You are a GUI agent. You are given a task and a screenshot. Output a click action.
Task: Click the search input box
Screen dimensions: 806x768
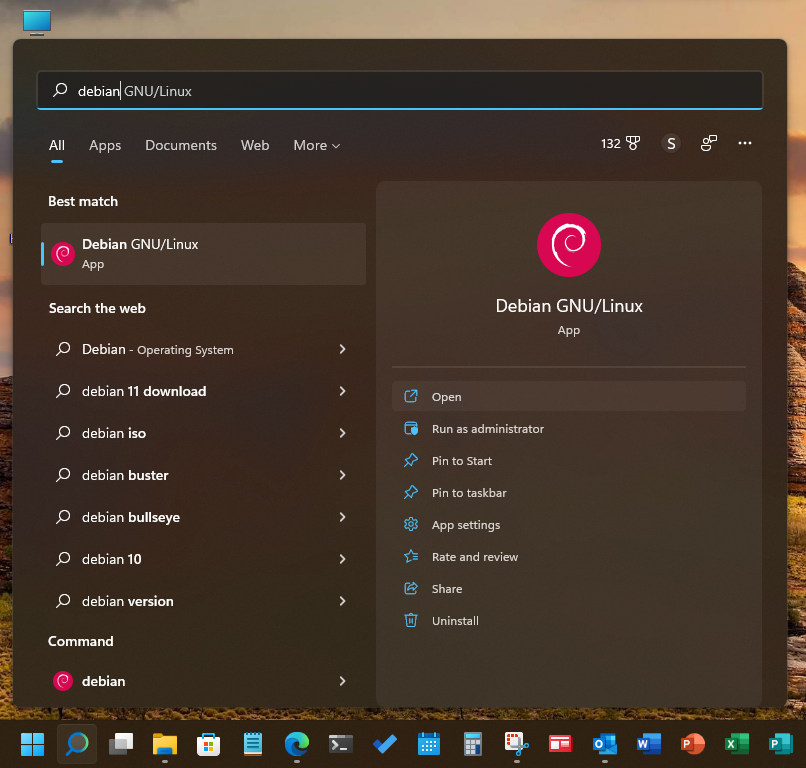pyautogui.click(x=400, y=91)
